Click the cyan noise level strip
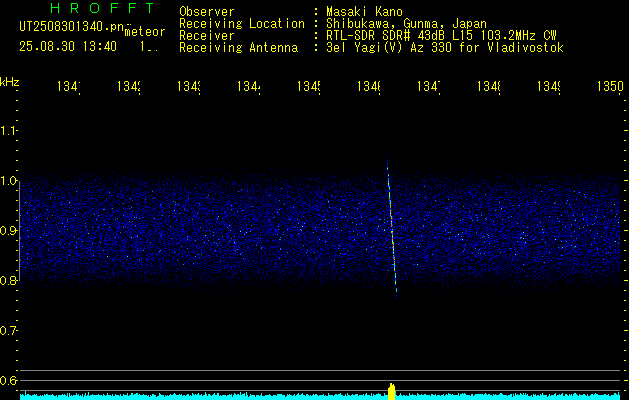This screenshot has height=400, width=629. click(321, 396)
